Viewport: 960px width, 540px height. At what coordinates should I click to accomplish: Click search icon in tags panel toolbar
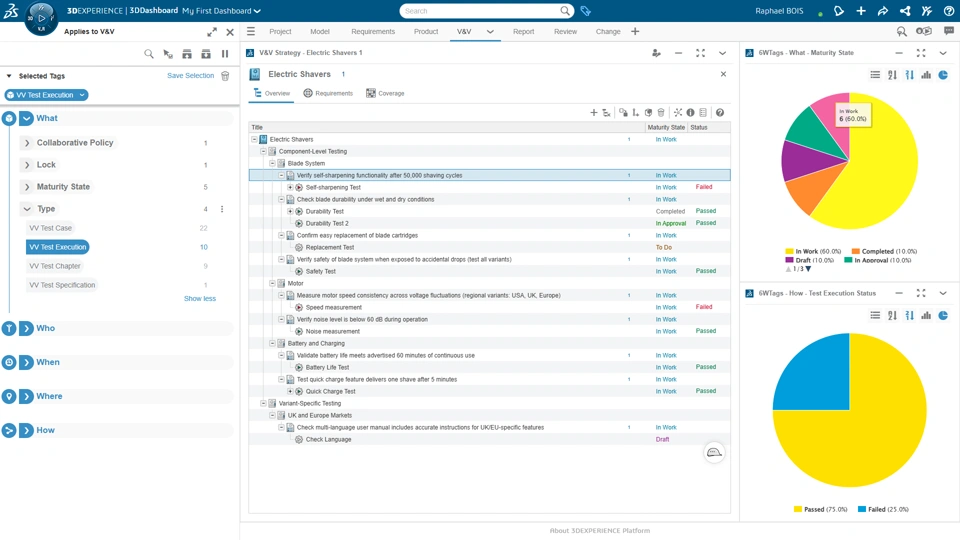(149, 54)
